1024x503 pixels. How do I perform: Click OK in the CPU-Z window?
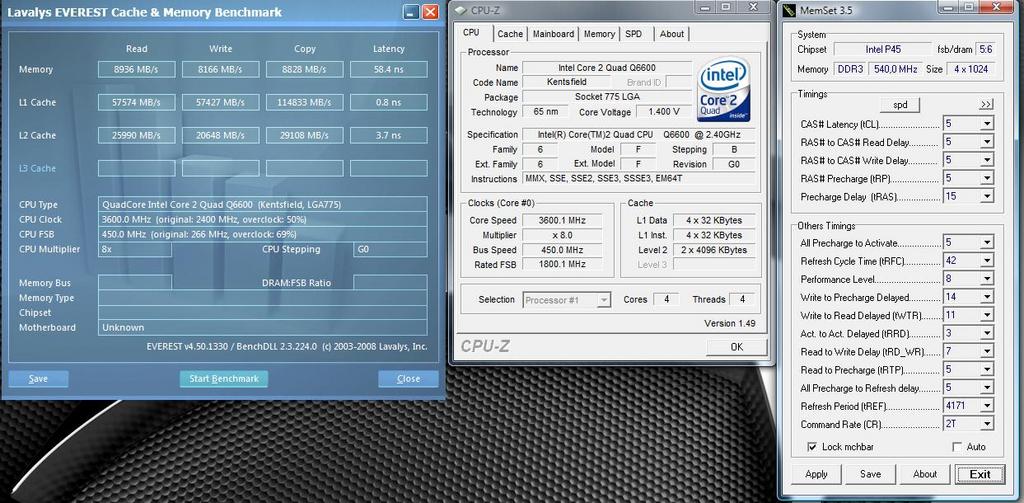pos(737,347)
